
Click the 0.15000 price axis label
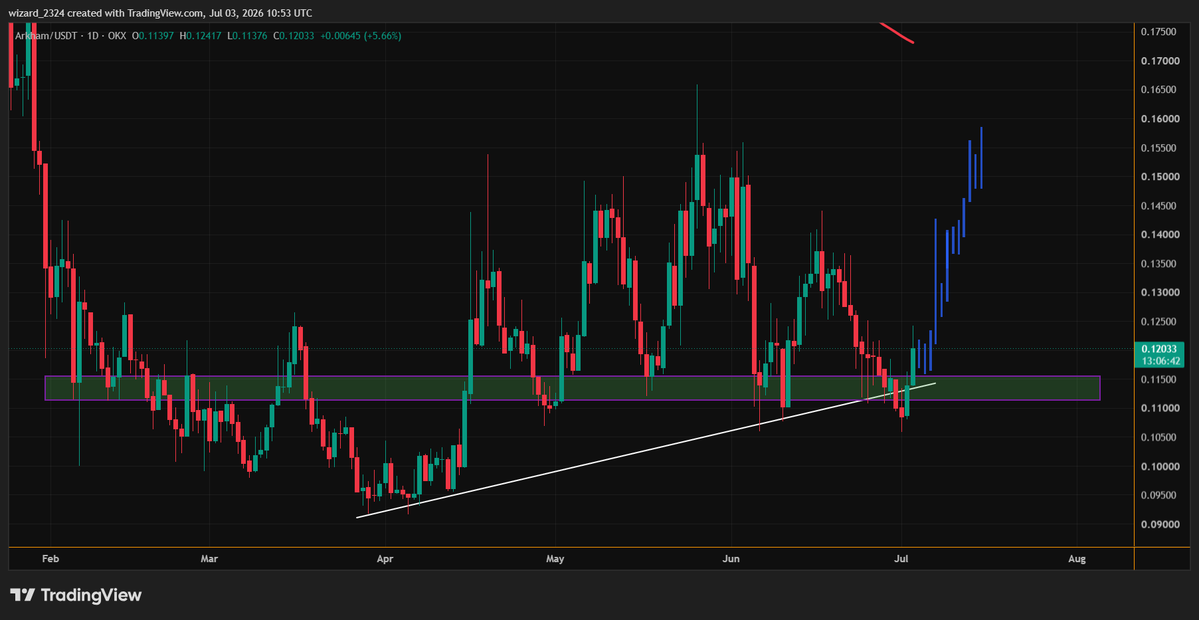1158,177
